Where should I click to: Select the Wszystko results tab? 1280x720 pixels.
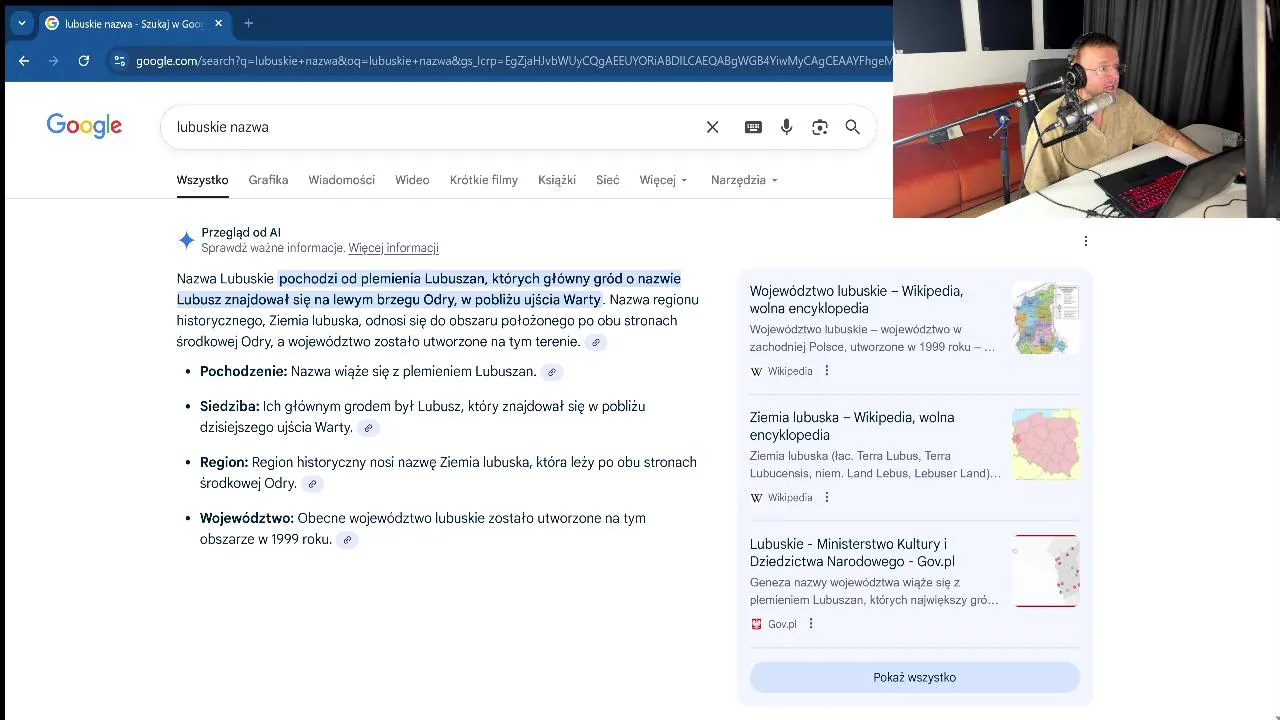pos(202,180)
